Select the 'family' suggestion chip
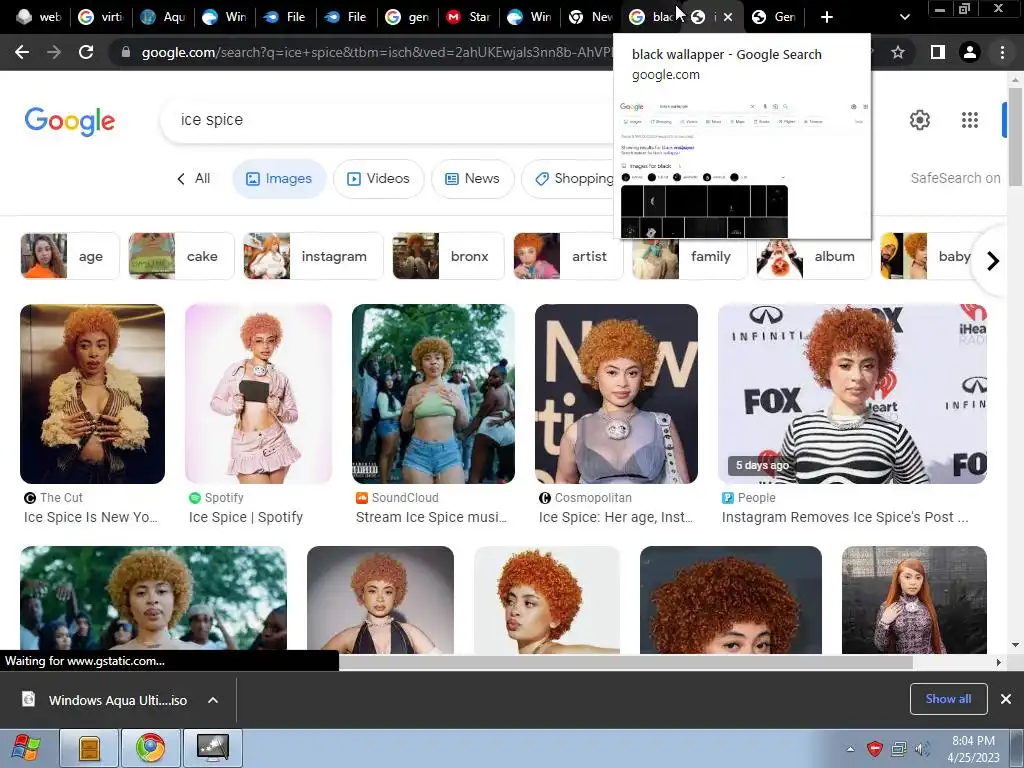This screenshot has height=768, width=1024. click(x=689, y=256)
